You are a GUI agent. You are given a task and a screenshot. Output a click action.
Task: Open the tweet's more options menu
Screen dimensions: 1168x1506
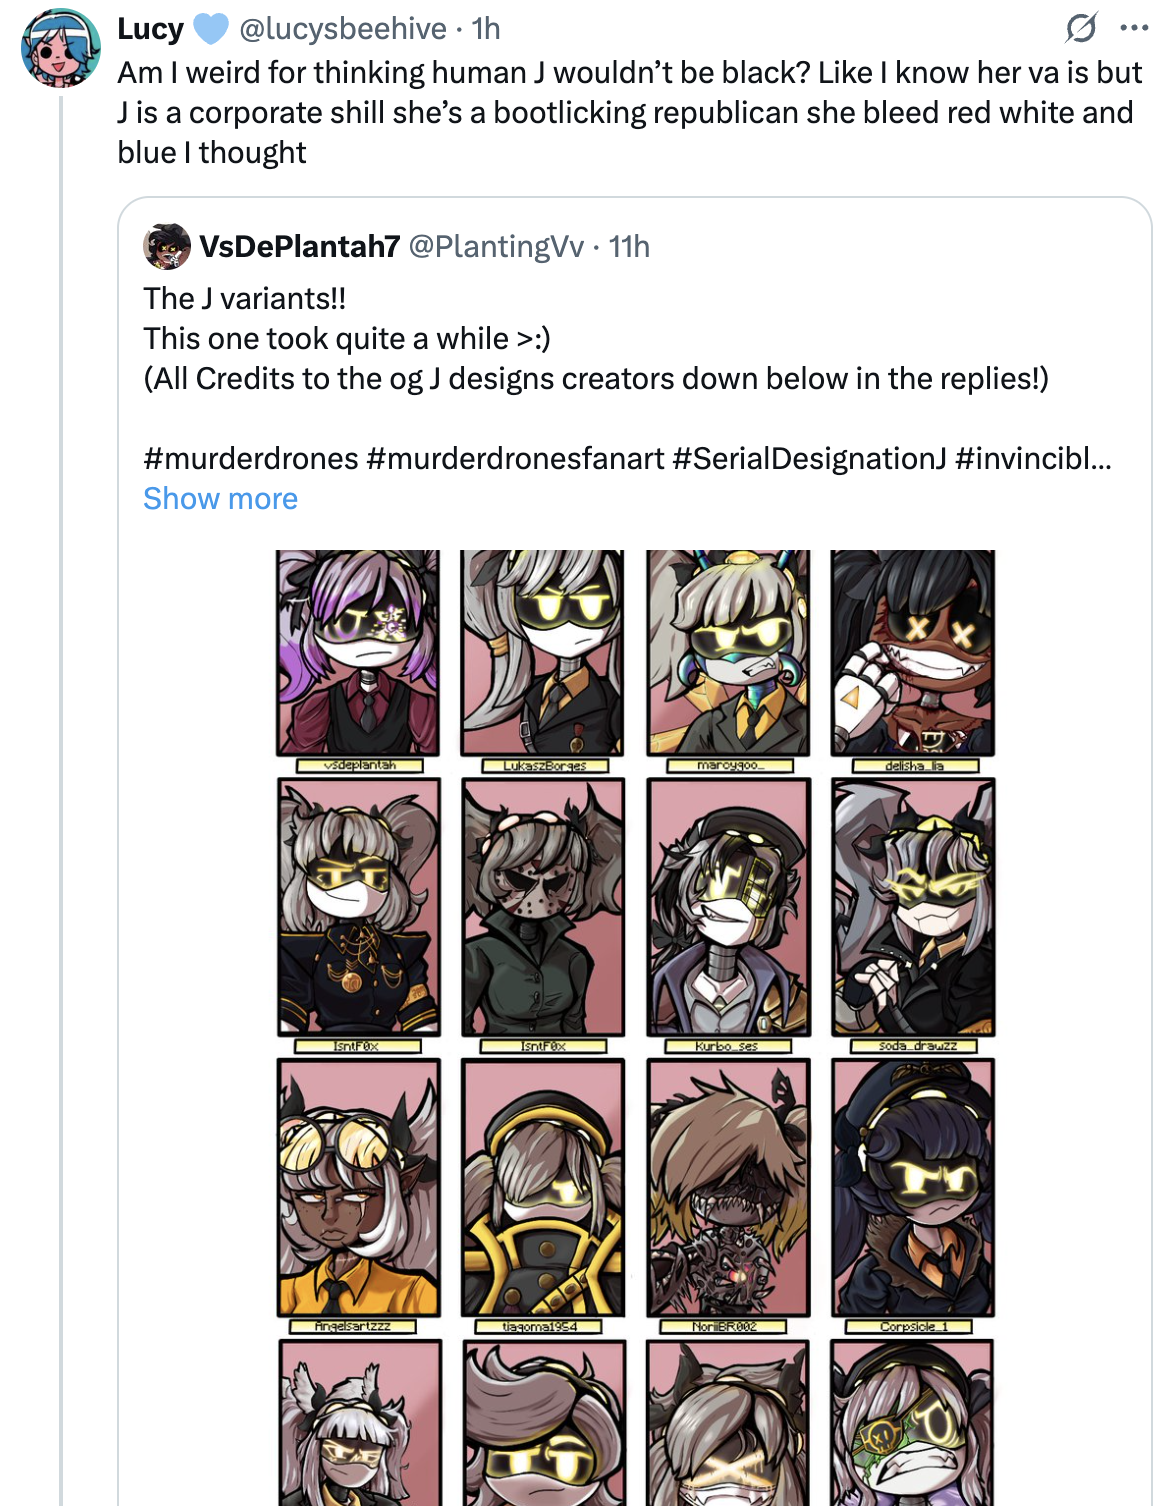[1134, 28]
